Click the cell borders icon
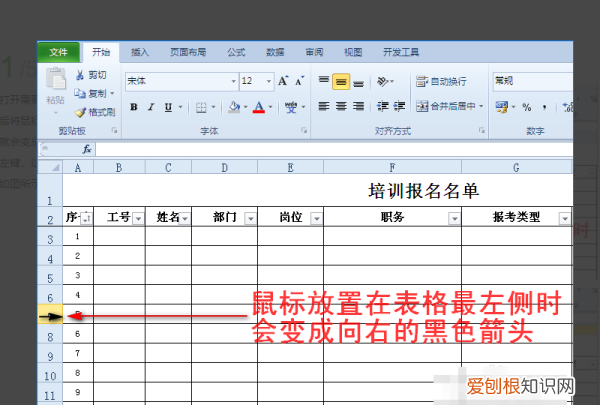 click(201, 108)
